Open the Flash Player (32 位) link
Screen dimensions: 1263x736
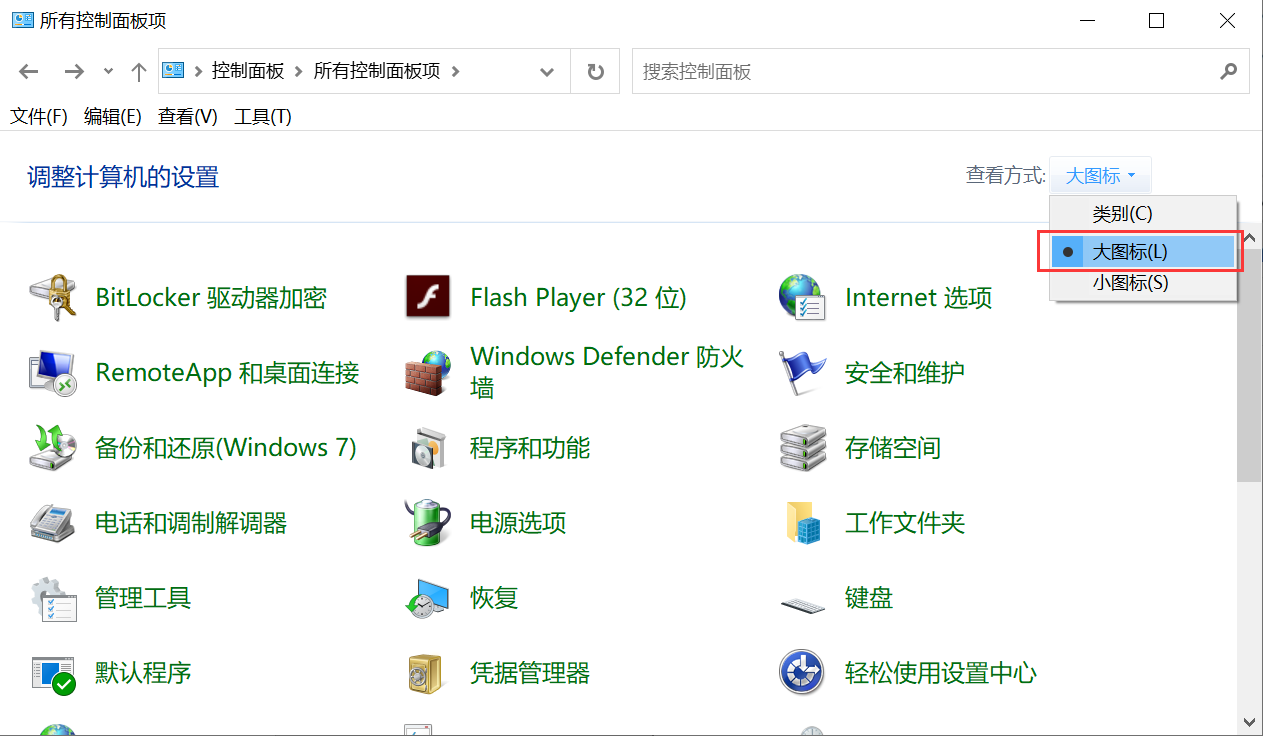click(578, 297)
